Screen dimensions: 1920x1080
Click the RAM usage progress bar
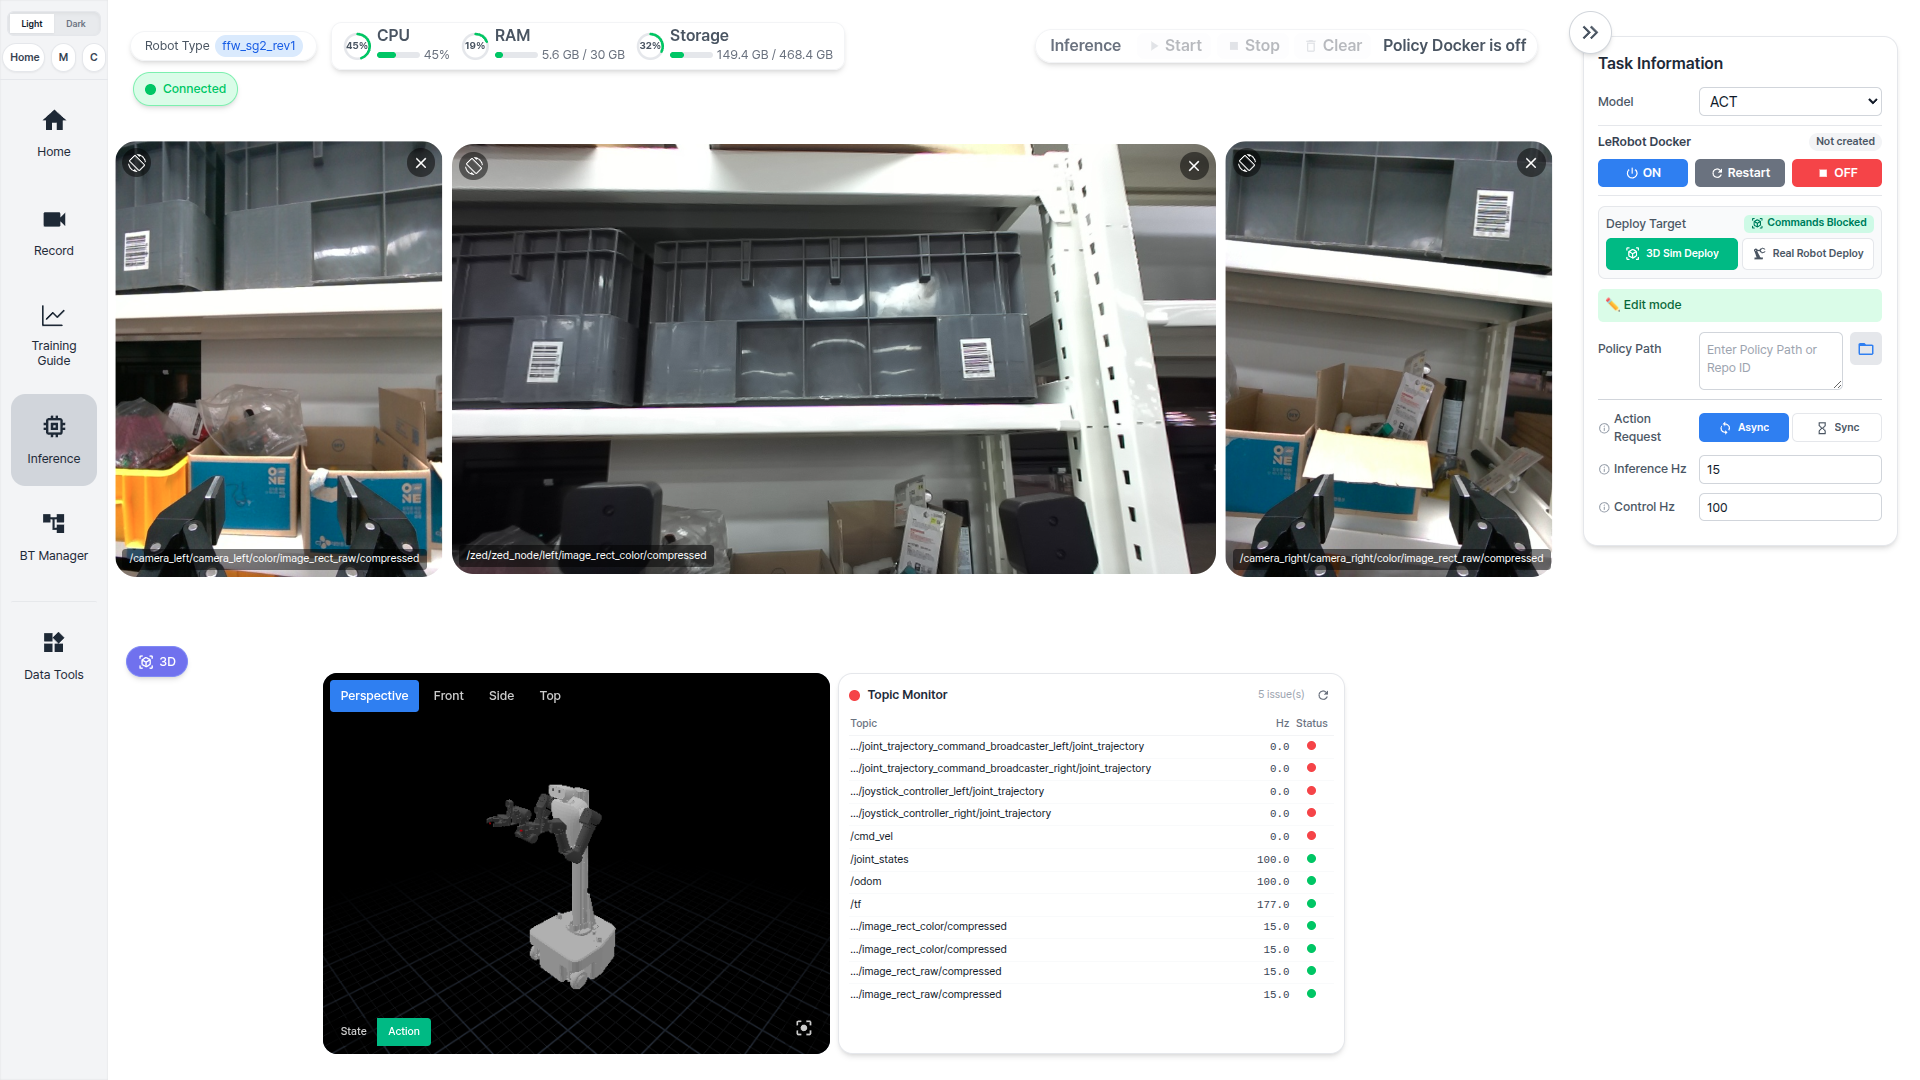516,56
